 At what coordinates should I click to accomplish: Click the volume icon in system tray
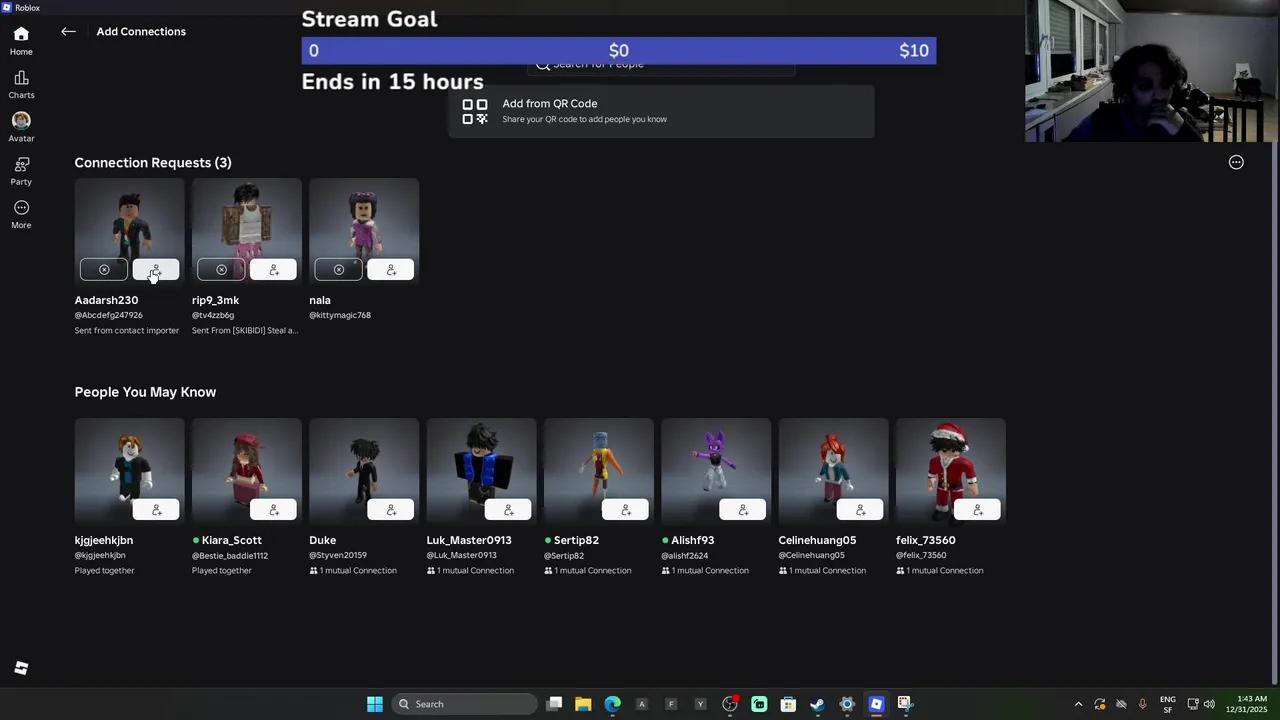coord(1209,704)
